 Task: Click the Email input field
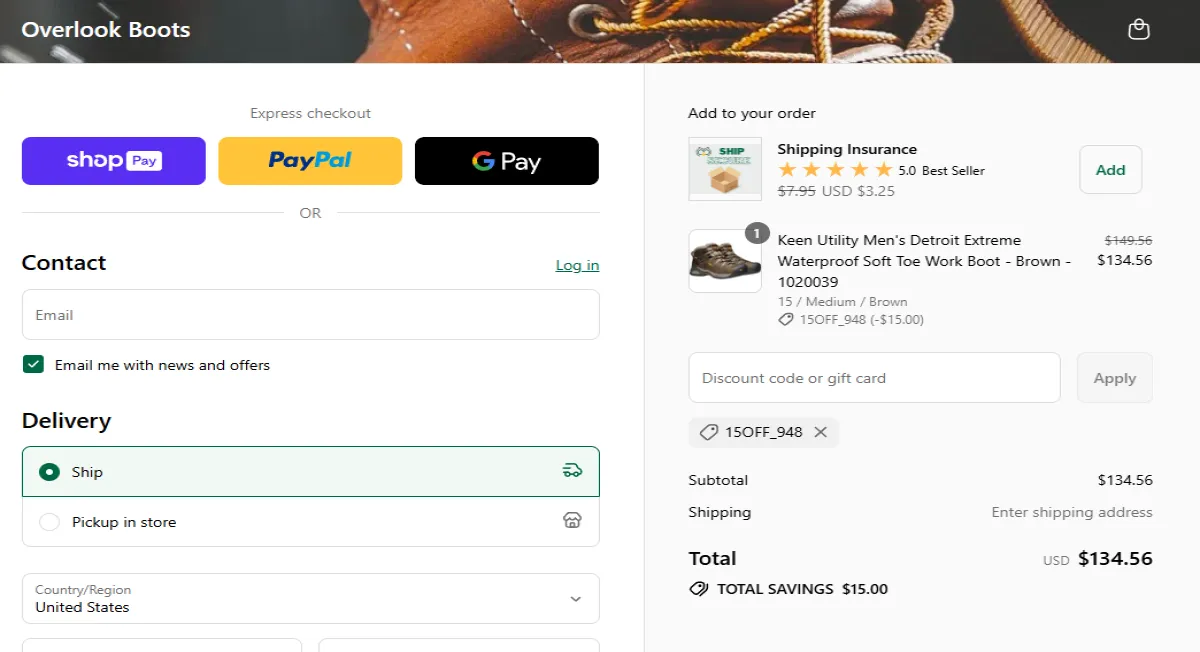[x=310, y=314]
